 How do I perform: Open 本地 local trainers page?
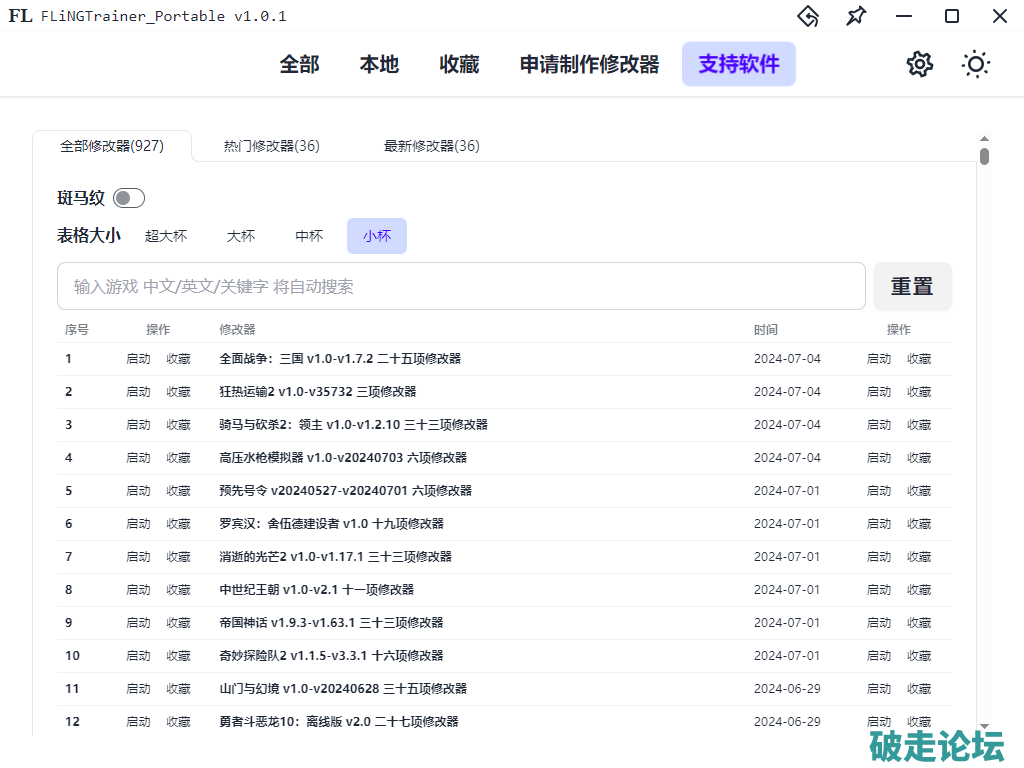[x=379, y=64]
